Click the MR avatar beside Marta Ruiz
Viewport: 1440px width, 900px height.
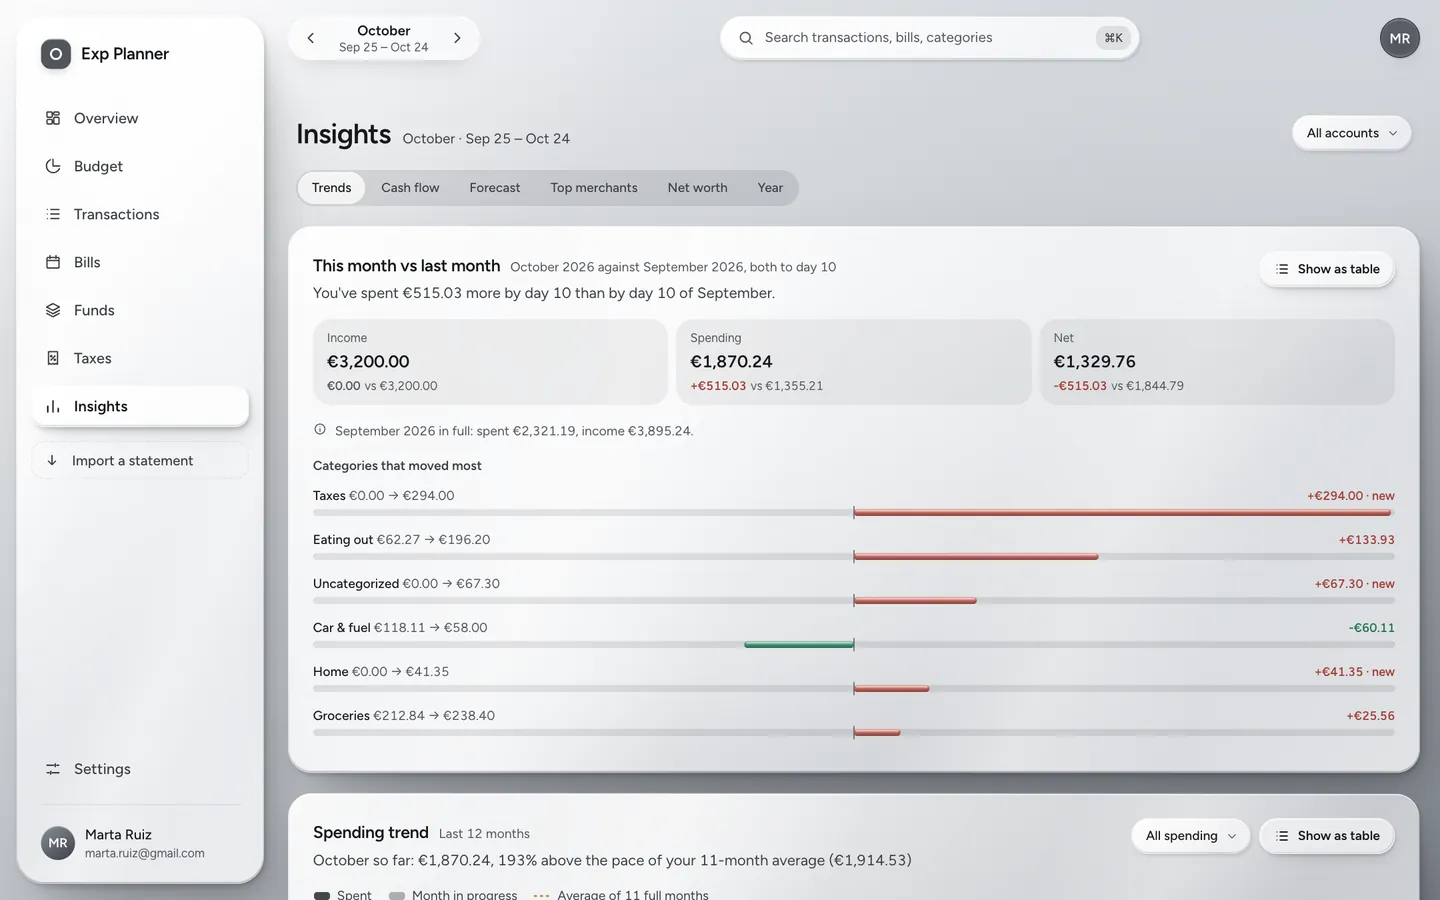58,843
